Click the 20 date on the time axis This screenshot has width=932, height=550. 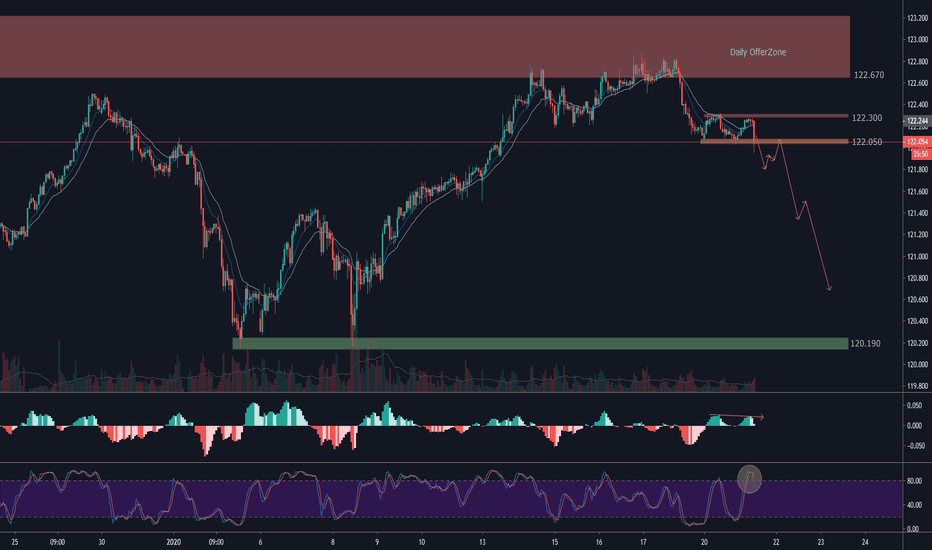704,541
